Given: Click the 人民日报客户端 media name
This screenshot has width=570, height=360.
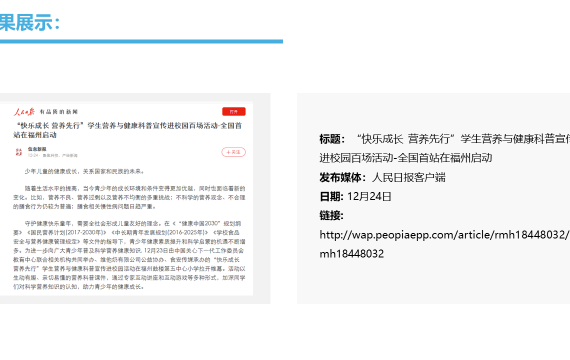Looking at the screenshot, I should click(x=409, y=177).
